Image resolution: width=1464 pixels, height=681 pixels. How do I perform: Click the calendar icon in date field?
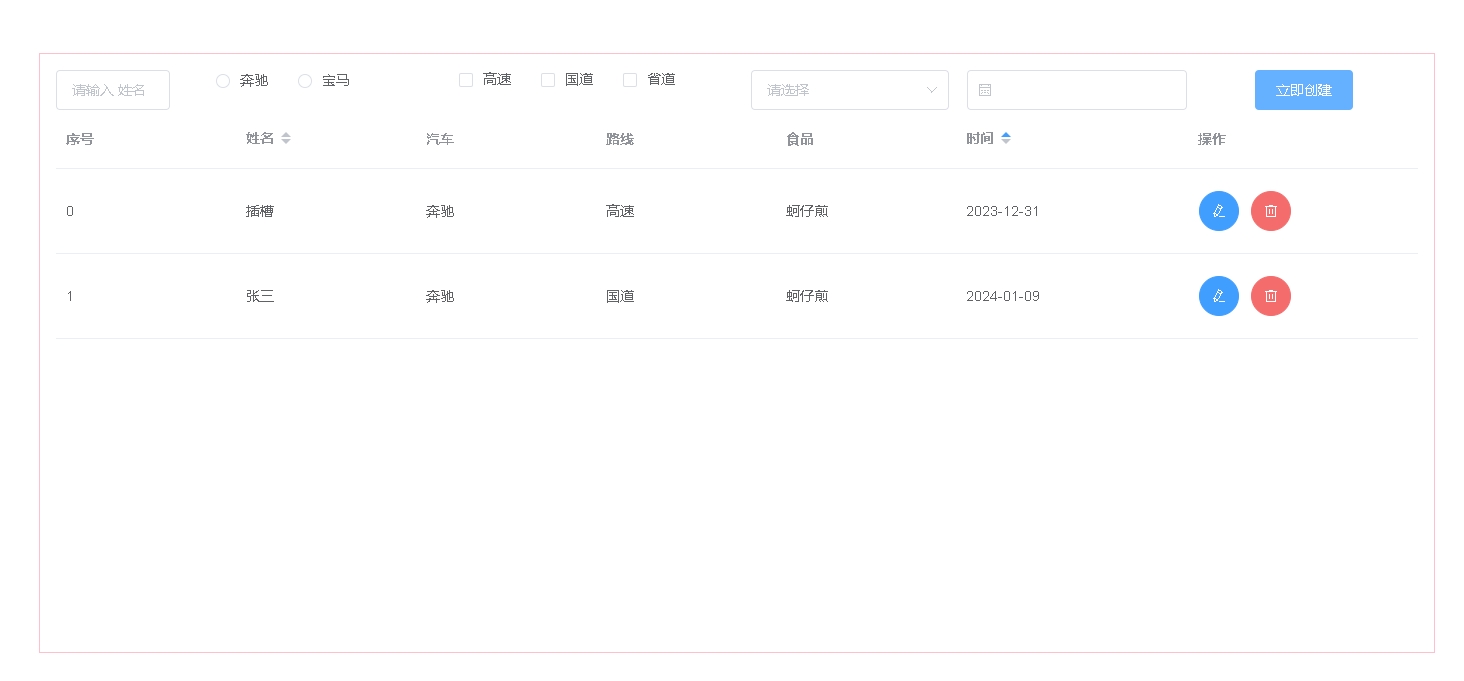tap(984, 90)
